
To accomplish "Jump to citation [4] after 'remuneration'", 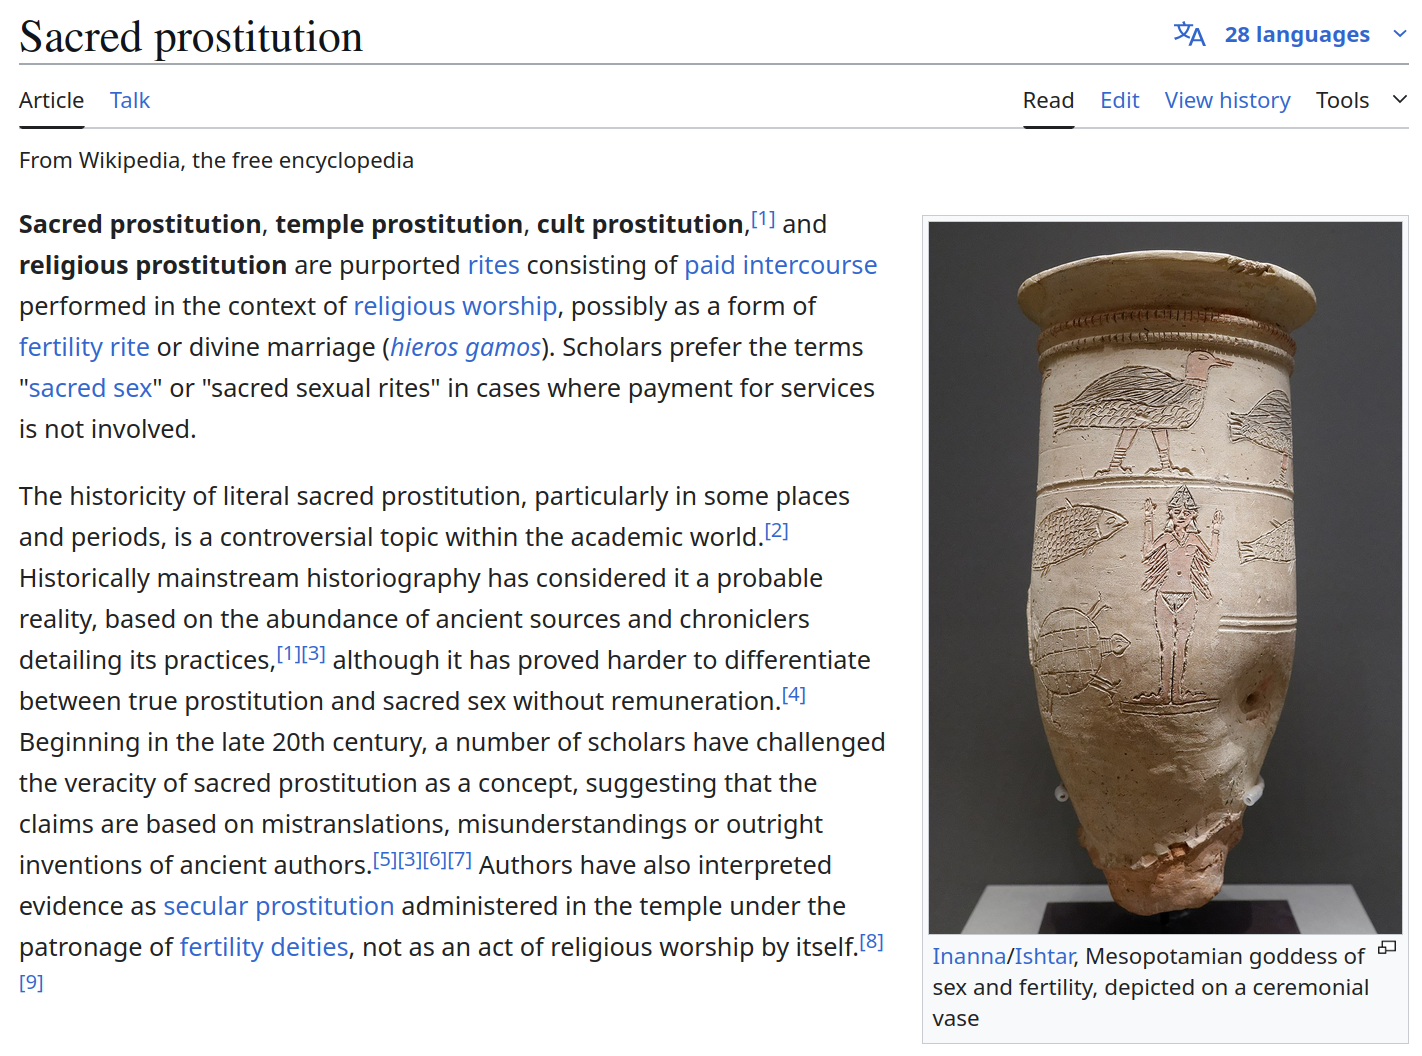I will click(793, 695).
